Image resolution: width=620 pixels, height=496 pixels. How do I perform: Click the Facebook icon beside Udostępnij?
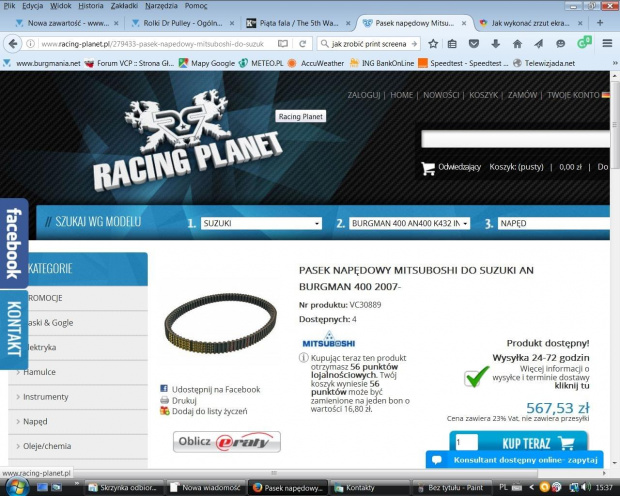pos(164,389)
